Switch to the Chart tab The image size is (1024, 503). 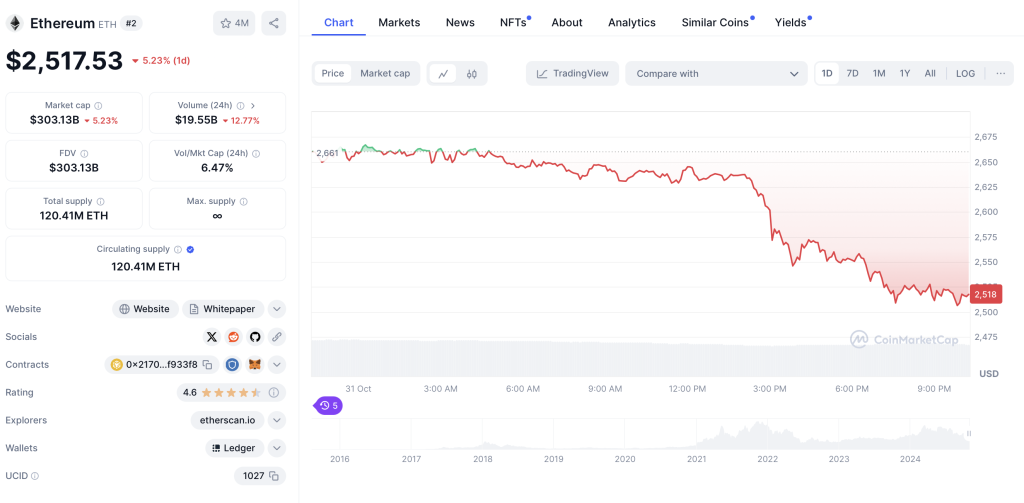[x=339, y=22]
